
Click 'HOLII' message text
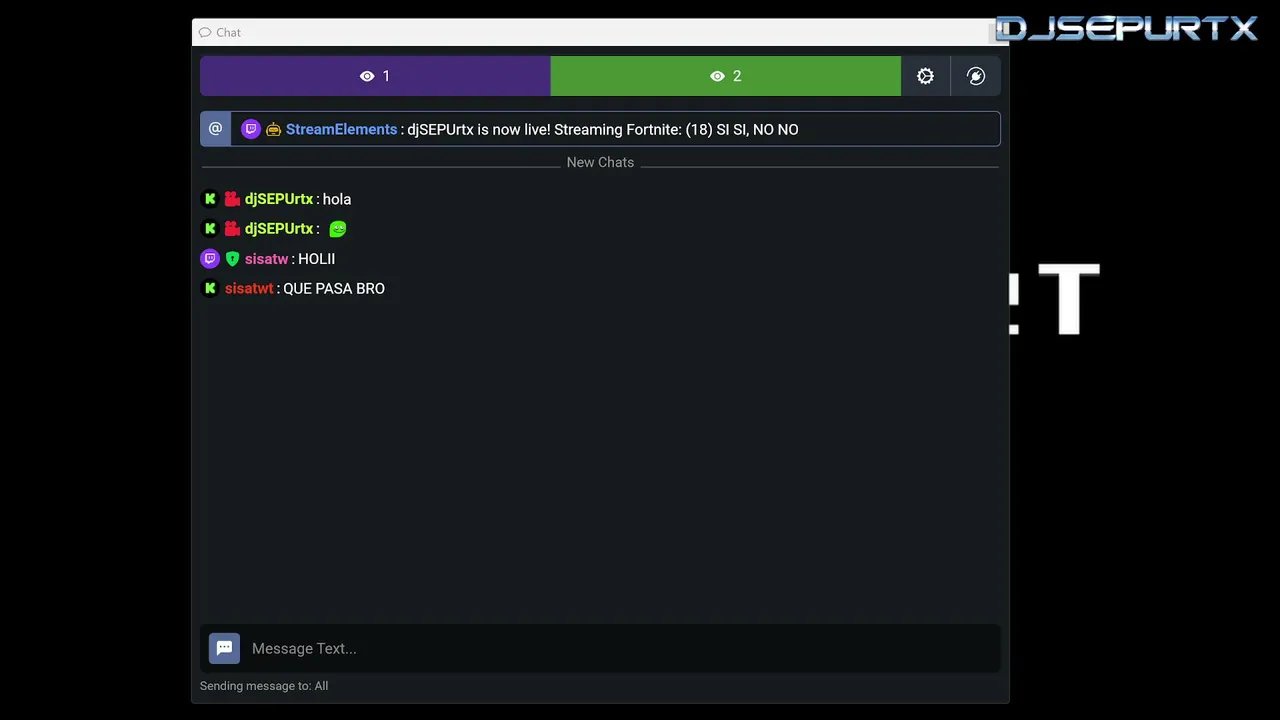[x=316, y=259]
